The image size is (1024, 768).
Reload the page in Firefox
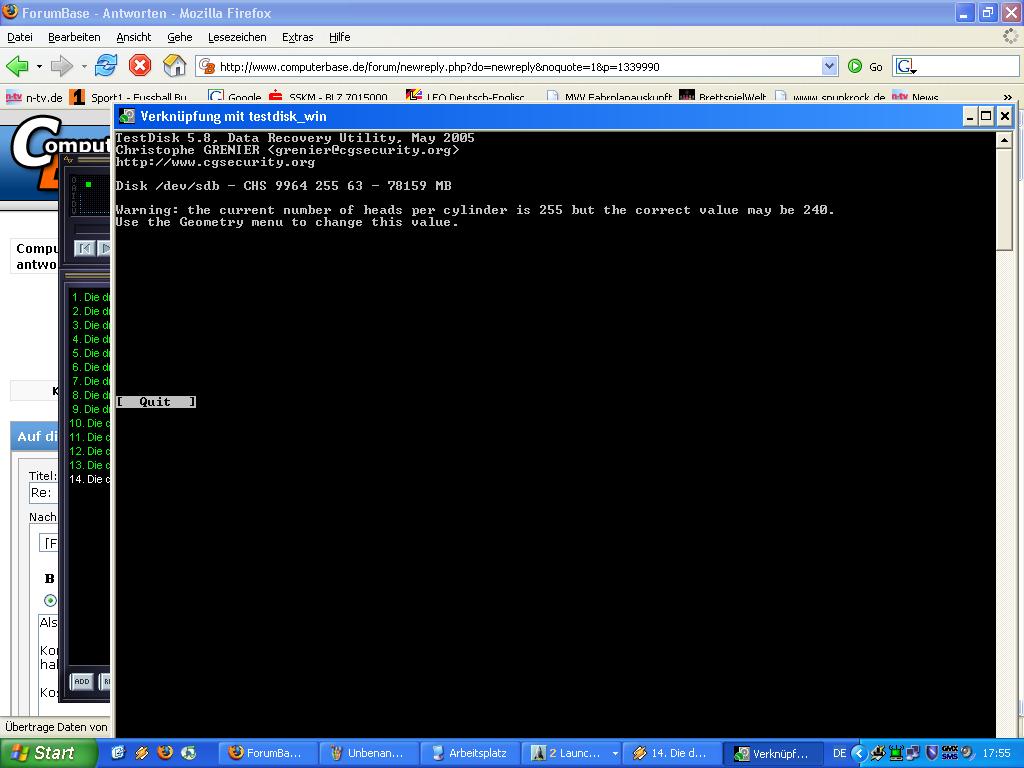pyautogui.click(x=106, y=65)
